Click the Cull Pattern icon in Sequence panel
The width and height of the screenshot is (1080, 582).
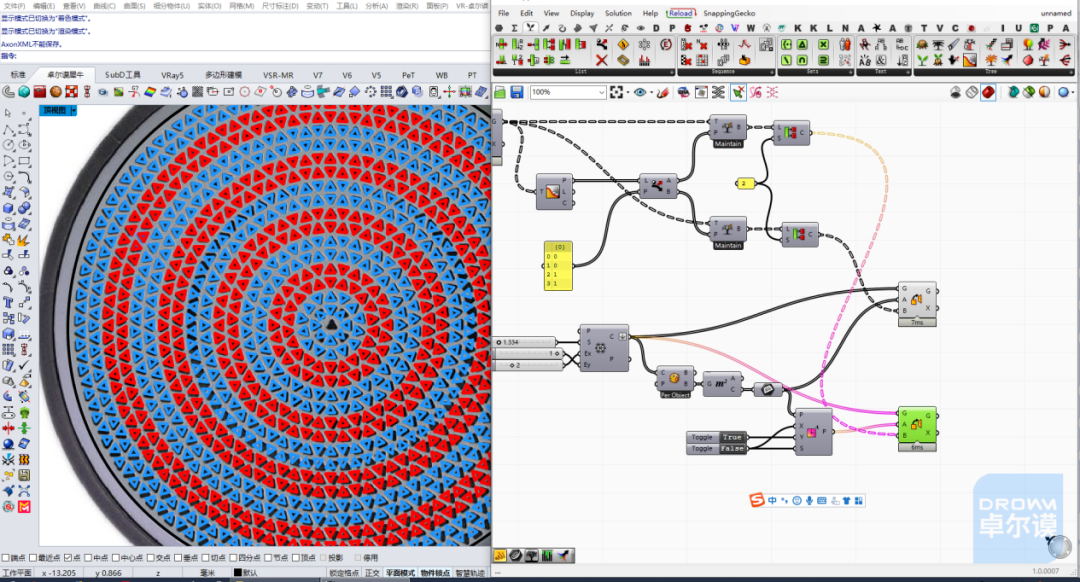[x=686, y=60]
